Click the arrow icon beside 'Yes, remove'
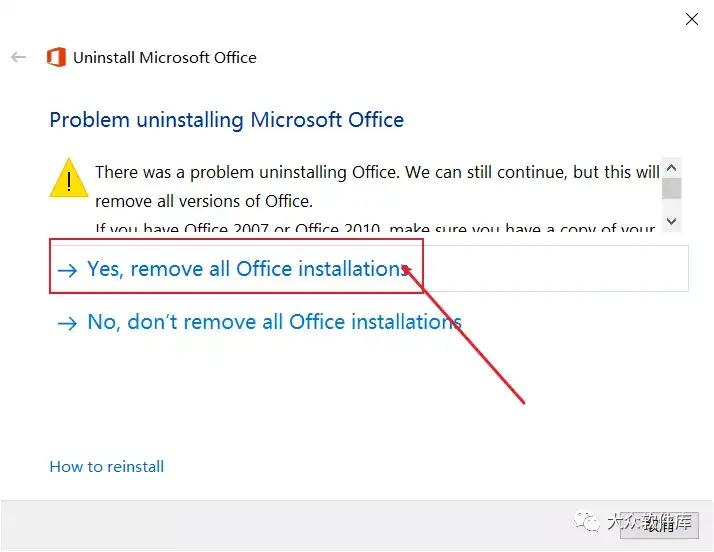This screenshot has height=552, width=714. pos(68,271)
